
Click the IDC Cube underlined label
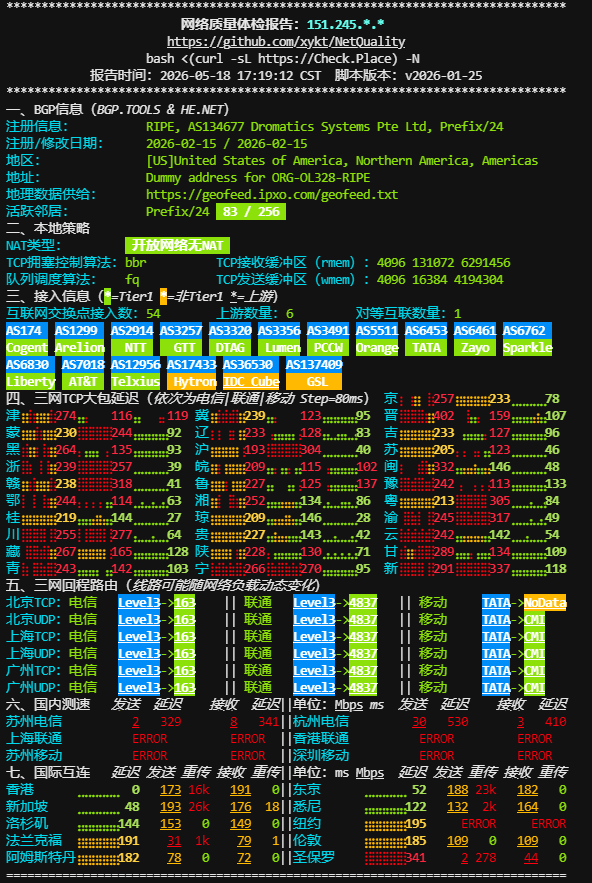click(x=251, y=381)
